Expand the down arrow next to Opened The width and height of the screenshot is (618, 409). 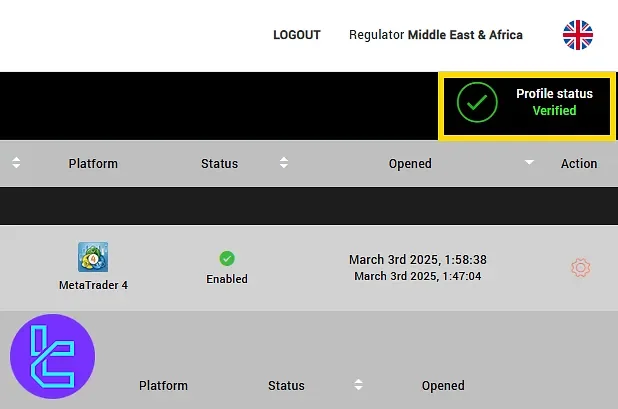pos(529,163)
